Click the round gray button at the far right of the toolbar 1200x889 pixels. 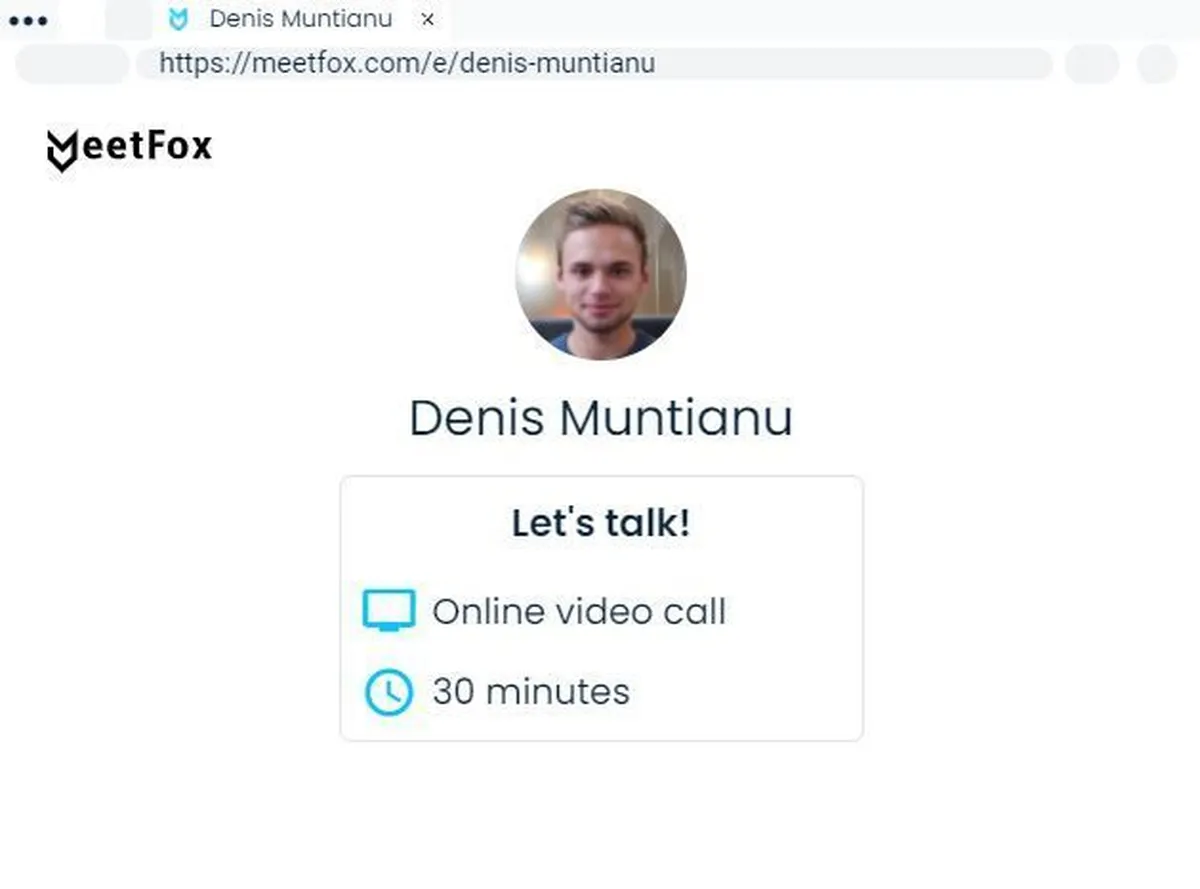1157,64
